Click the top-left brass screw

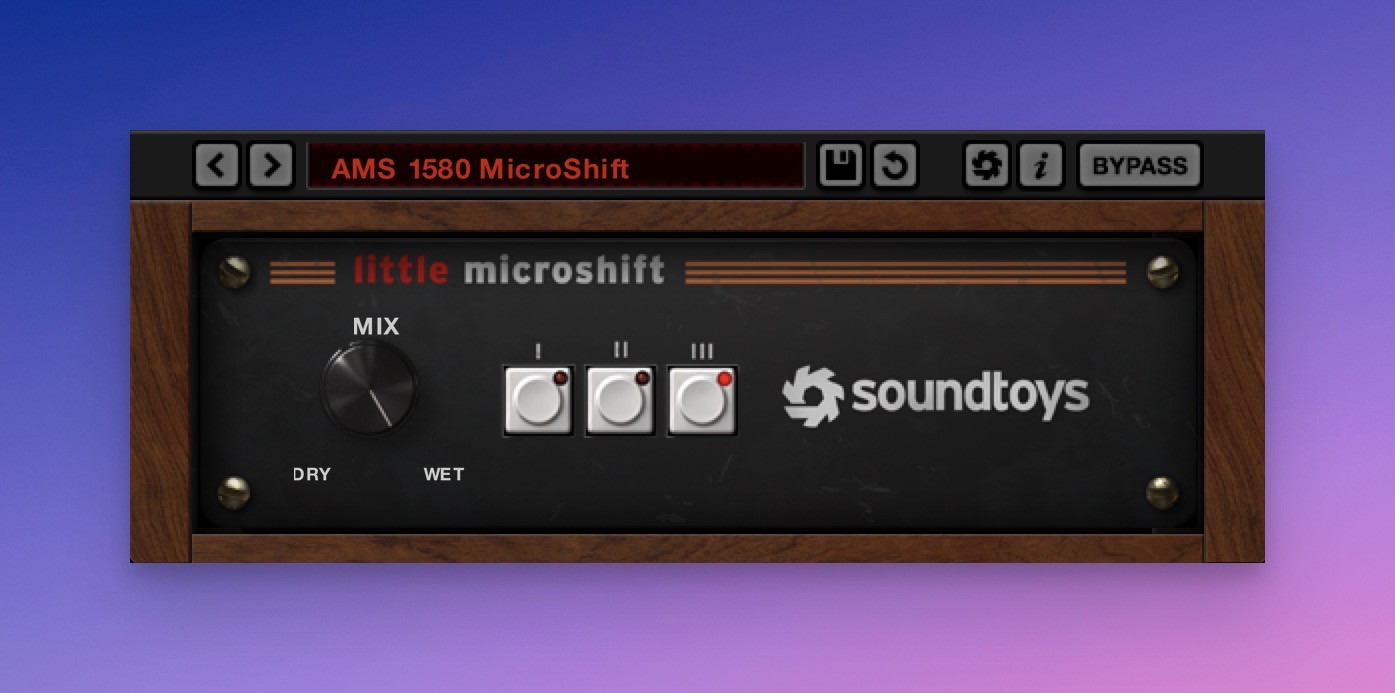point(234,272)
